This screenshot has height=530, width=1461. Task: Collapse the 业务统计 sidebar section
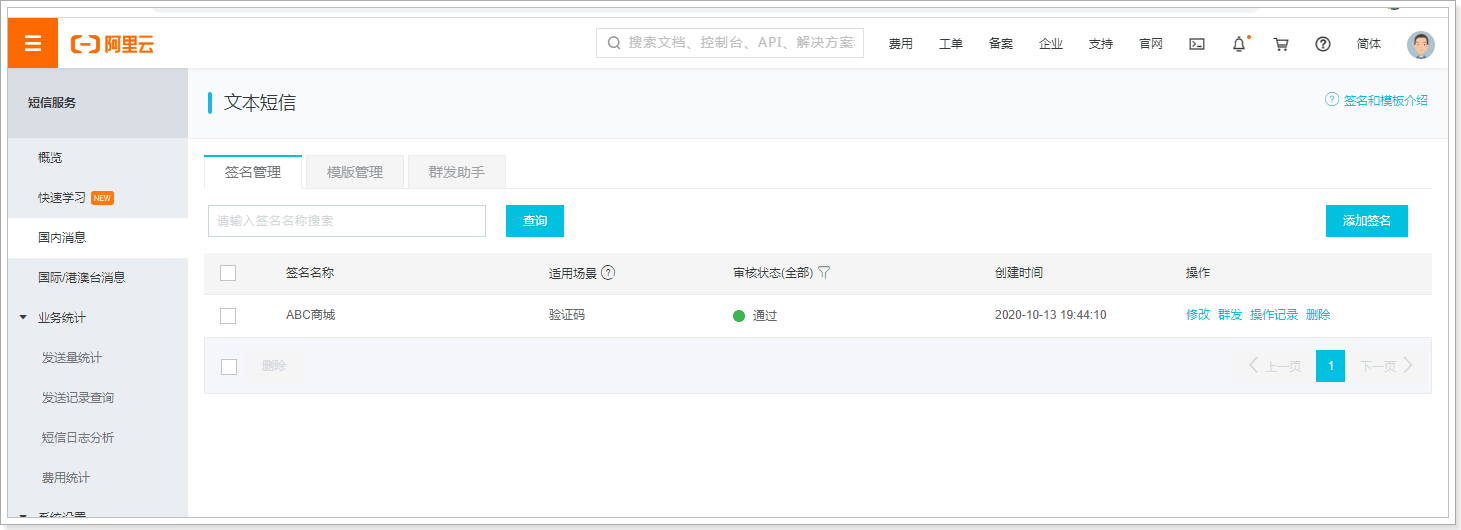(23, 318)
